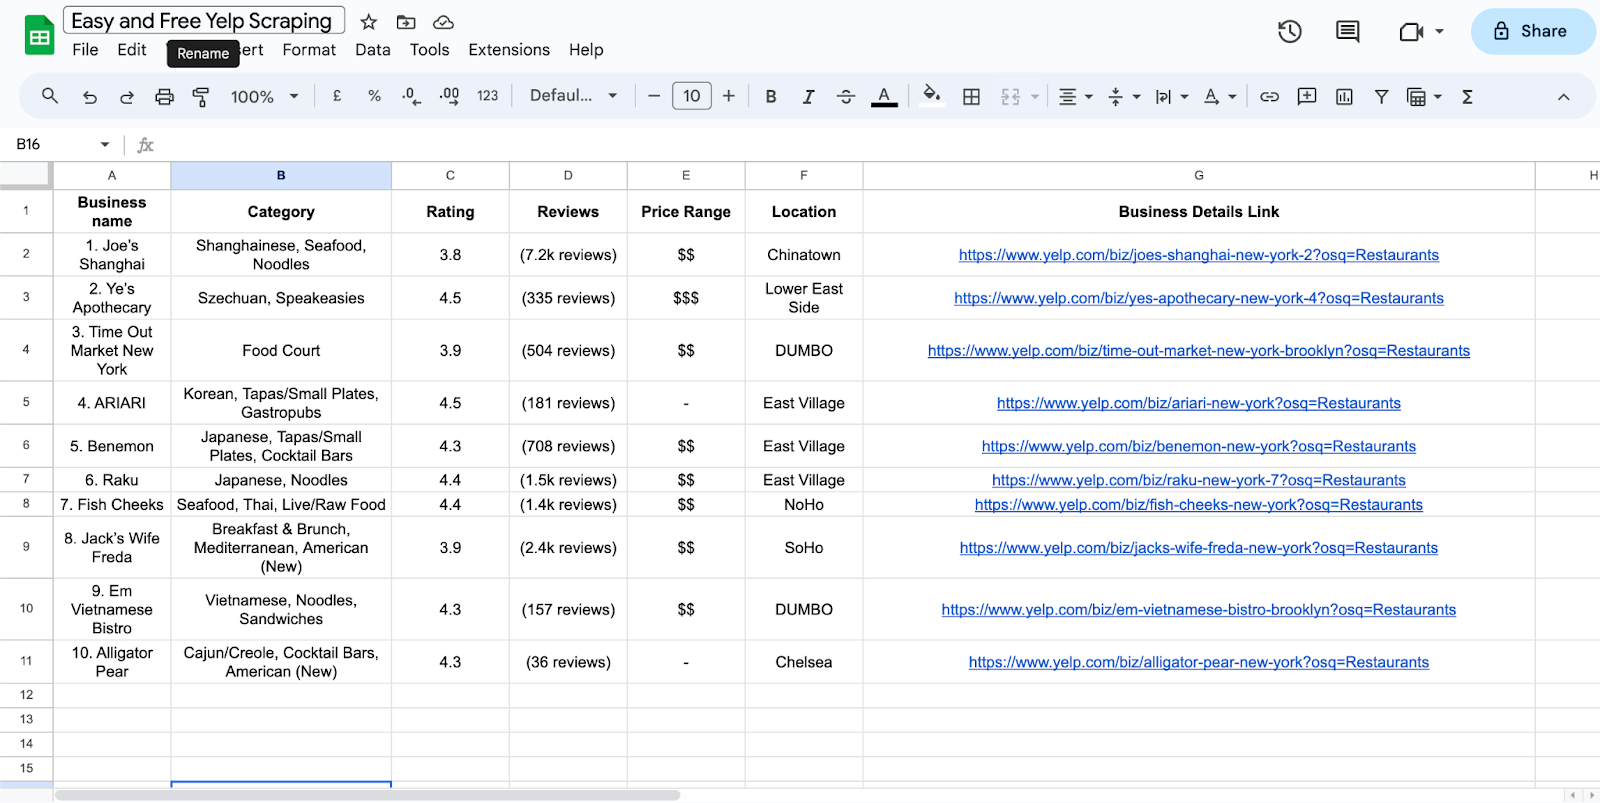Collapse the toolbar with chevron
Viewport: 1600px width, 803px height.
click(x=1563, y=97)
